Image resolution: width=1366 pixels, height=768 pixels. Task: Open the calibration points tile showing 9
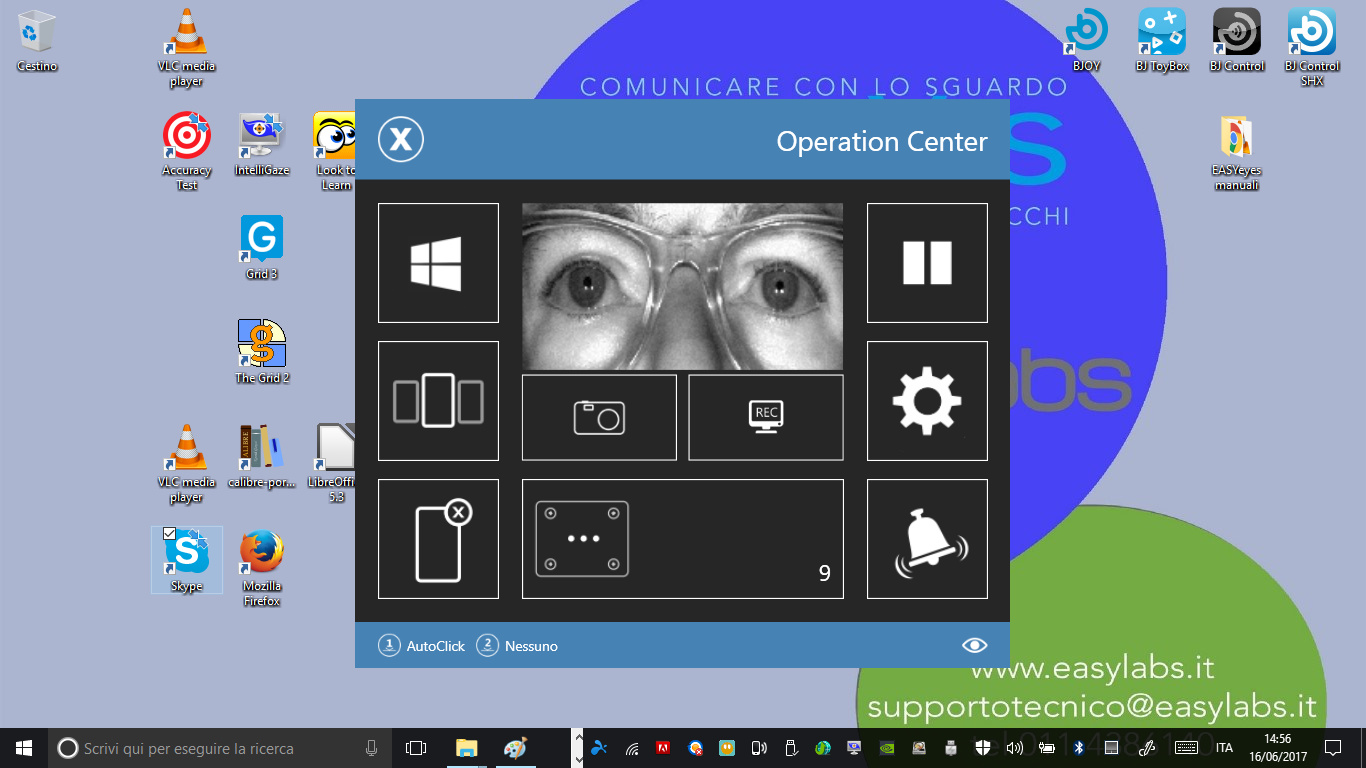click(x=683, y=539)
